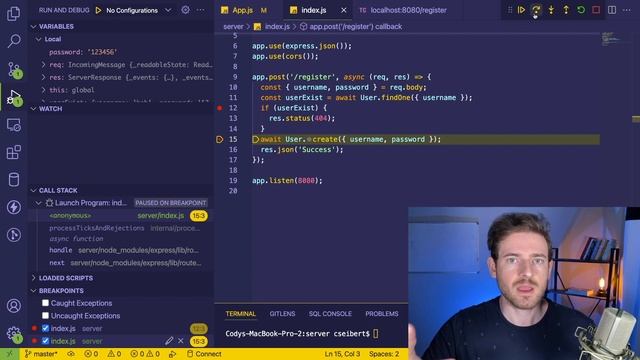Open No Configurations dropdown
640x360 pixels.
(x=139, y=10)
